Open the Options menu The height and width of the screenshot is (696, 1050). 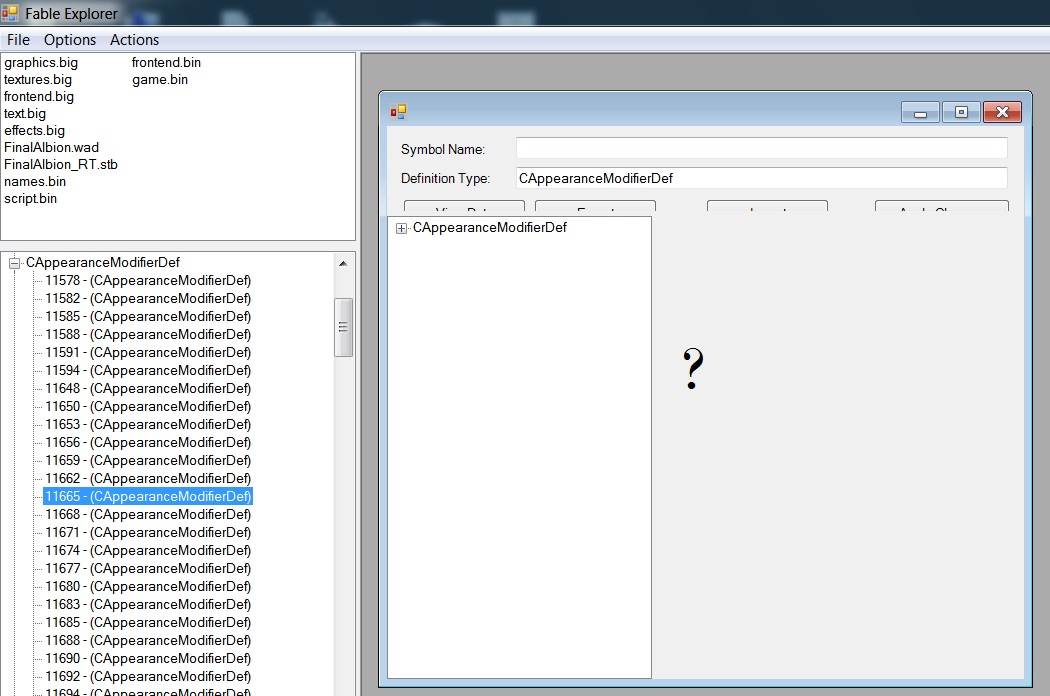70,40
